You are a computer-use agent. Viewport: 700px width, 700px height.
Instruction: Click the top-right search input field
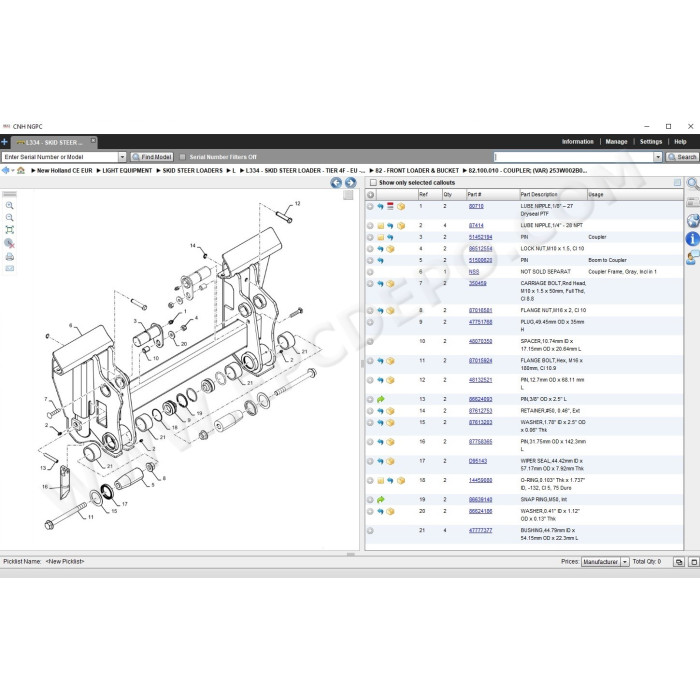[x=574, y=157]
